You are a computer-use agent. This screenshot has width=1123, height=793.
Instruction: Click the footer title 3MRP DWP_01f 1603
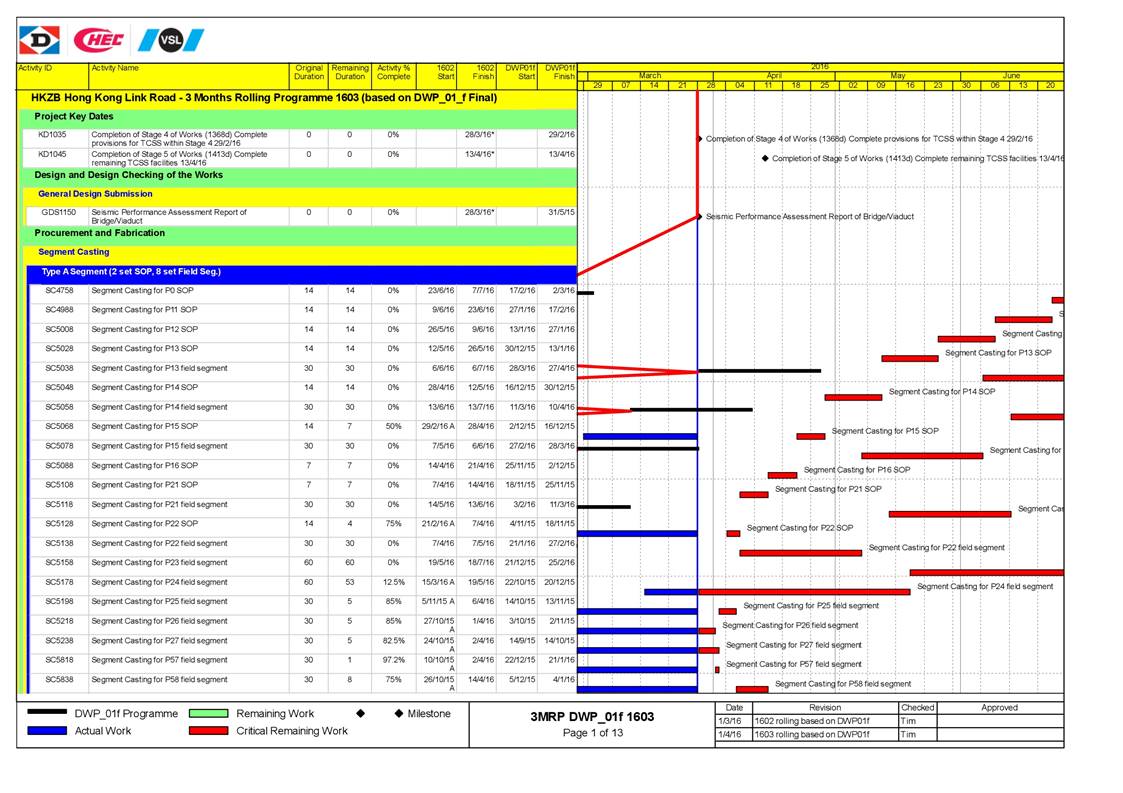tap(592, 716)
